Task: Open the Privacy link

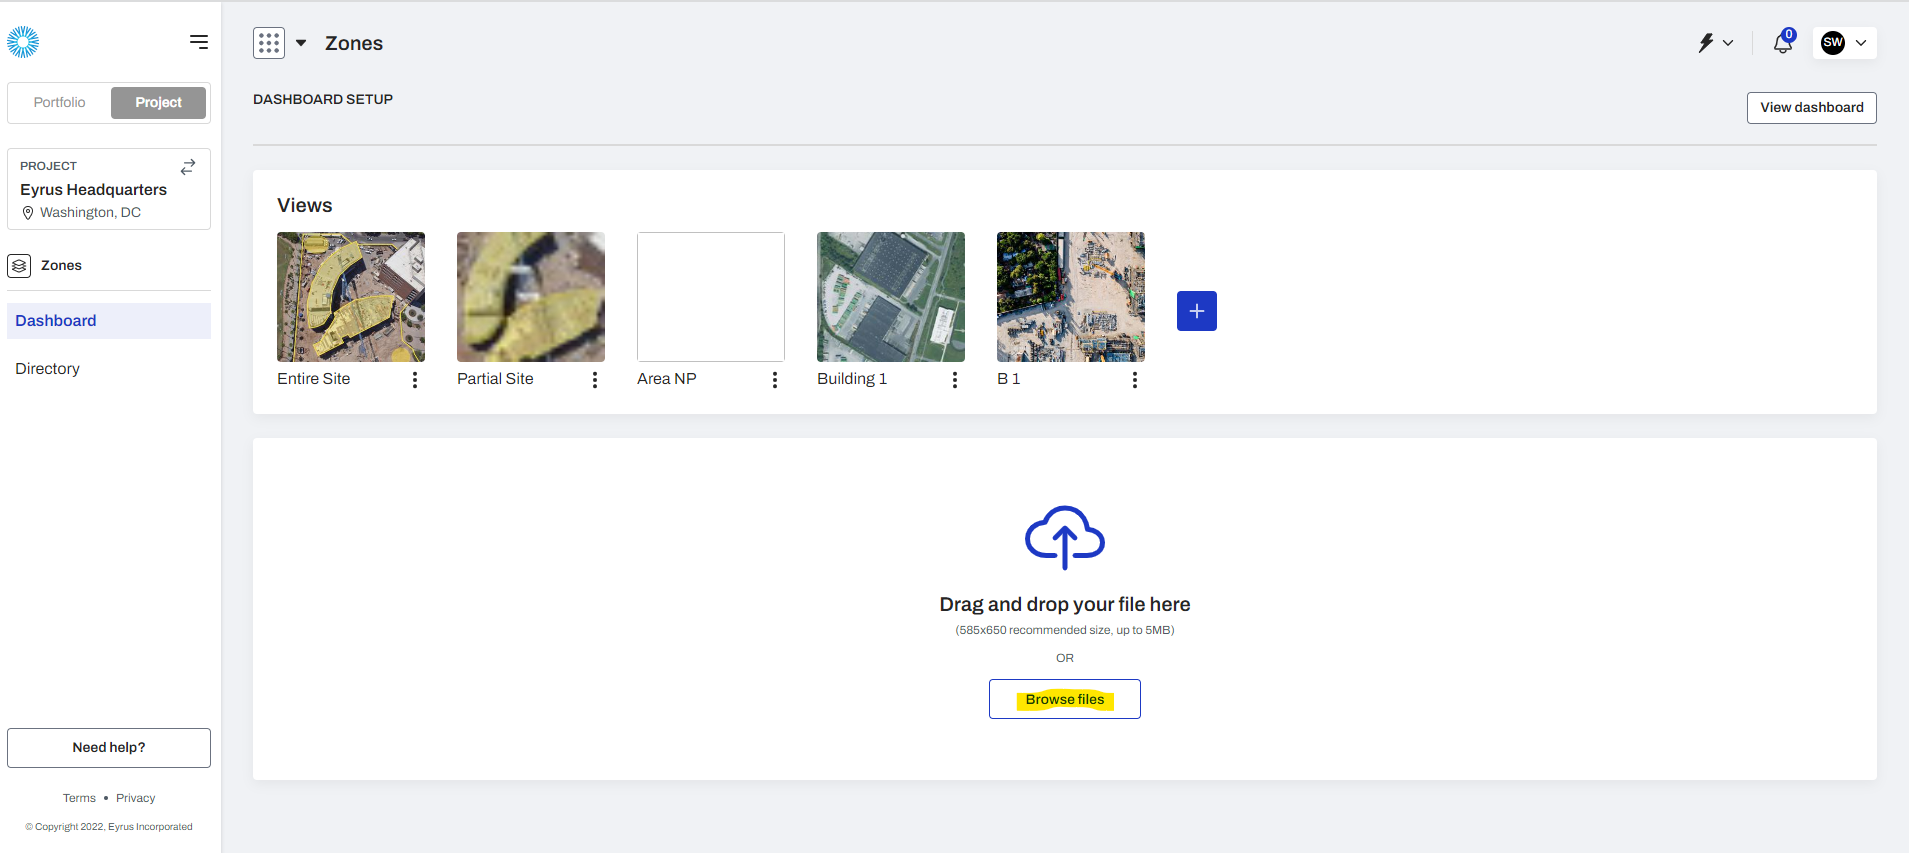Action: pos(136,798)
